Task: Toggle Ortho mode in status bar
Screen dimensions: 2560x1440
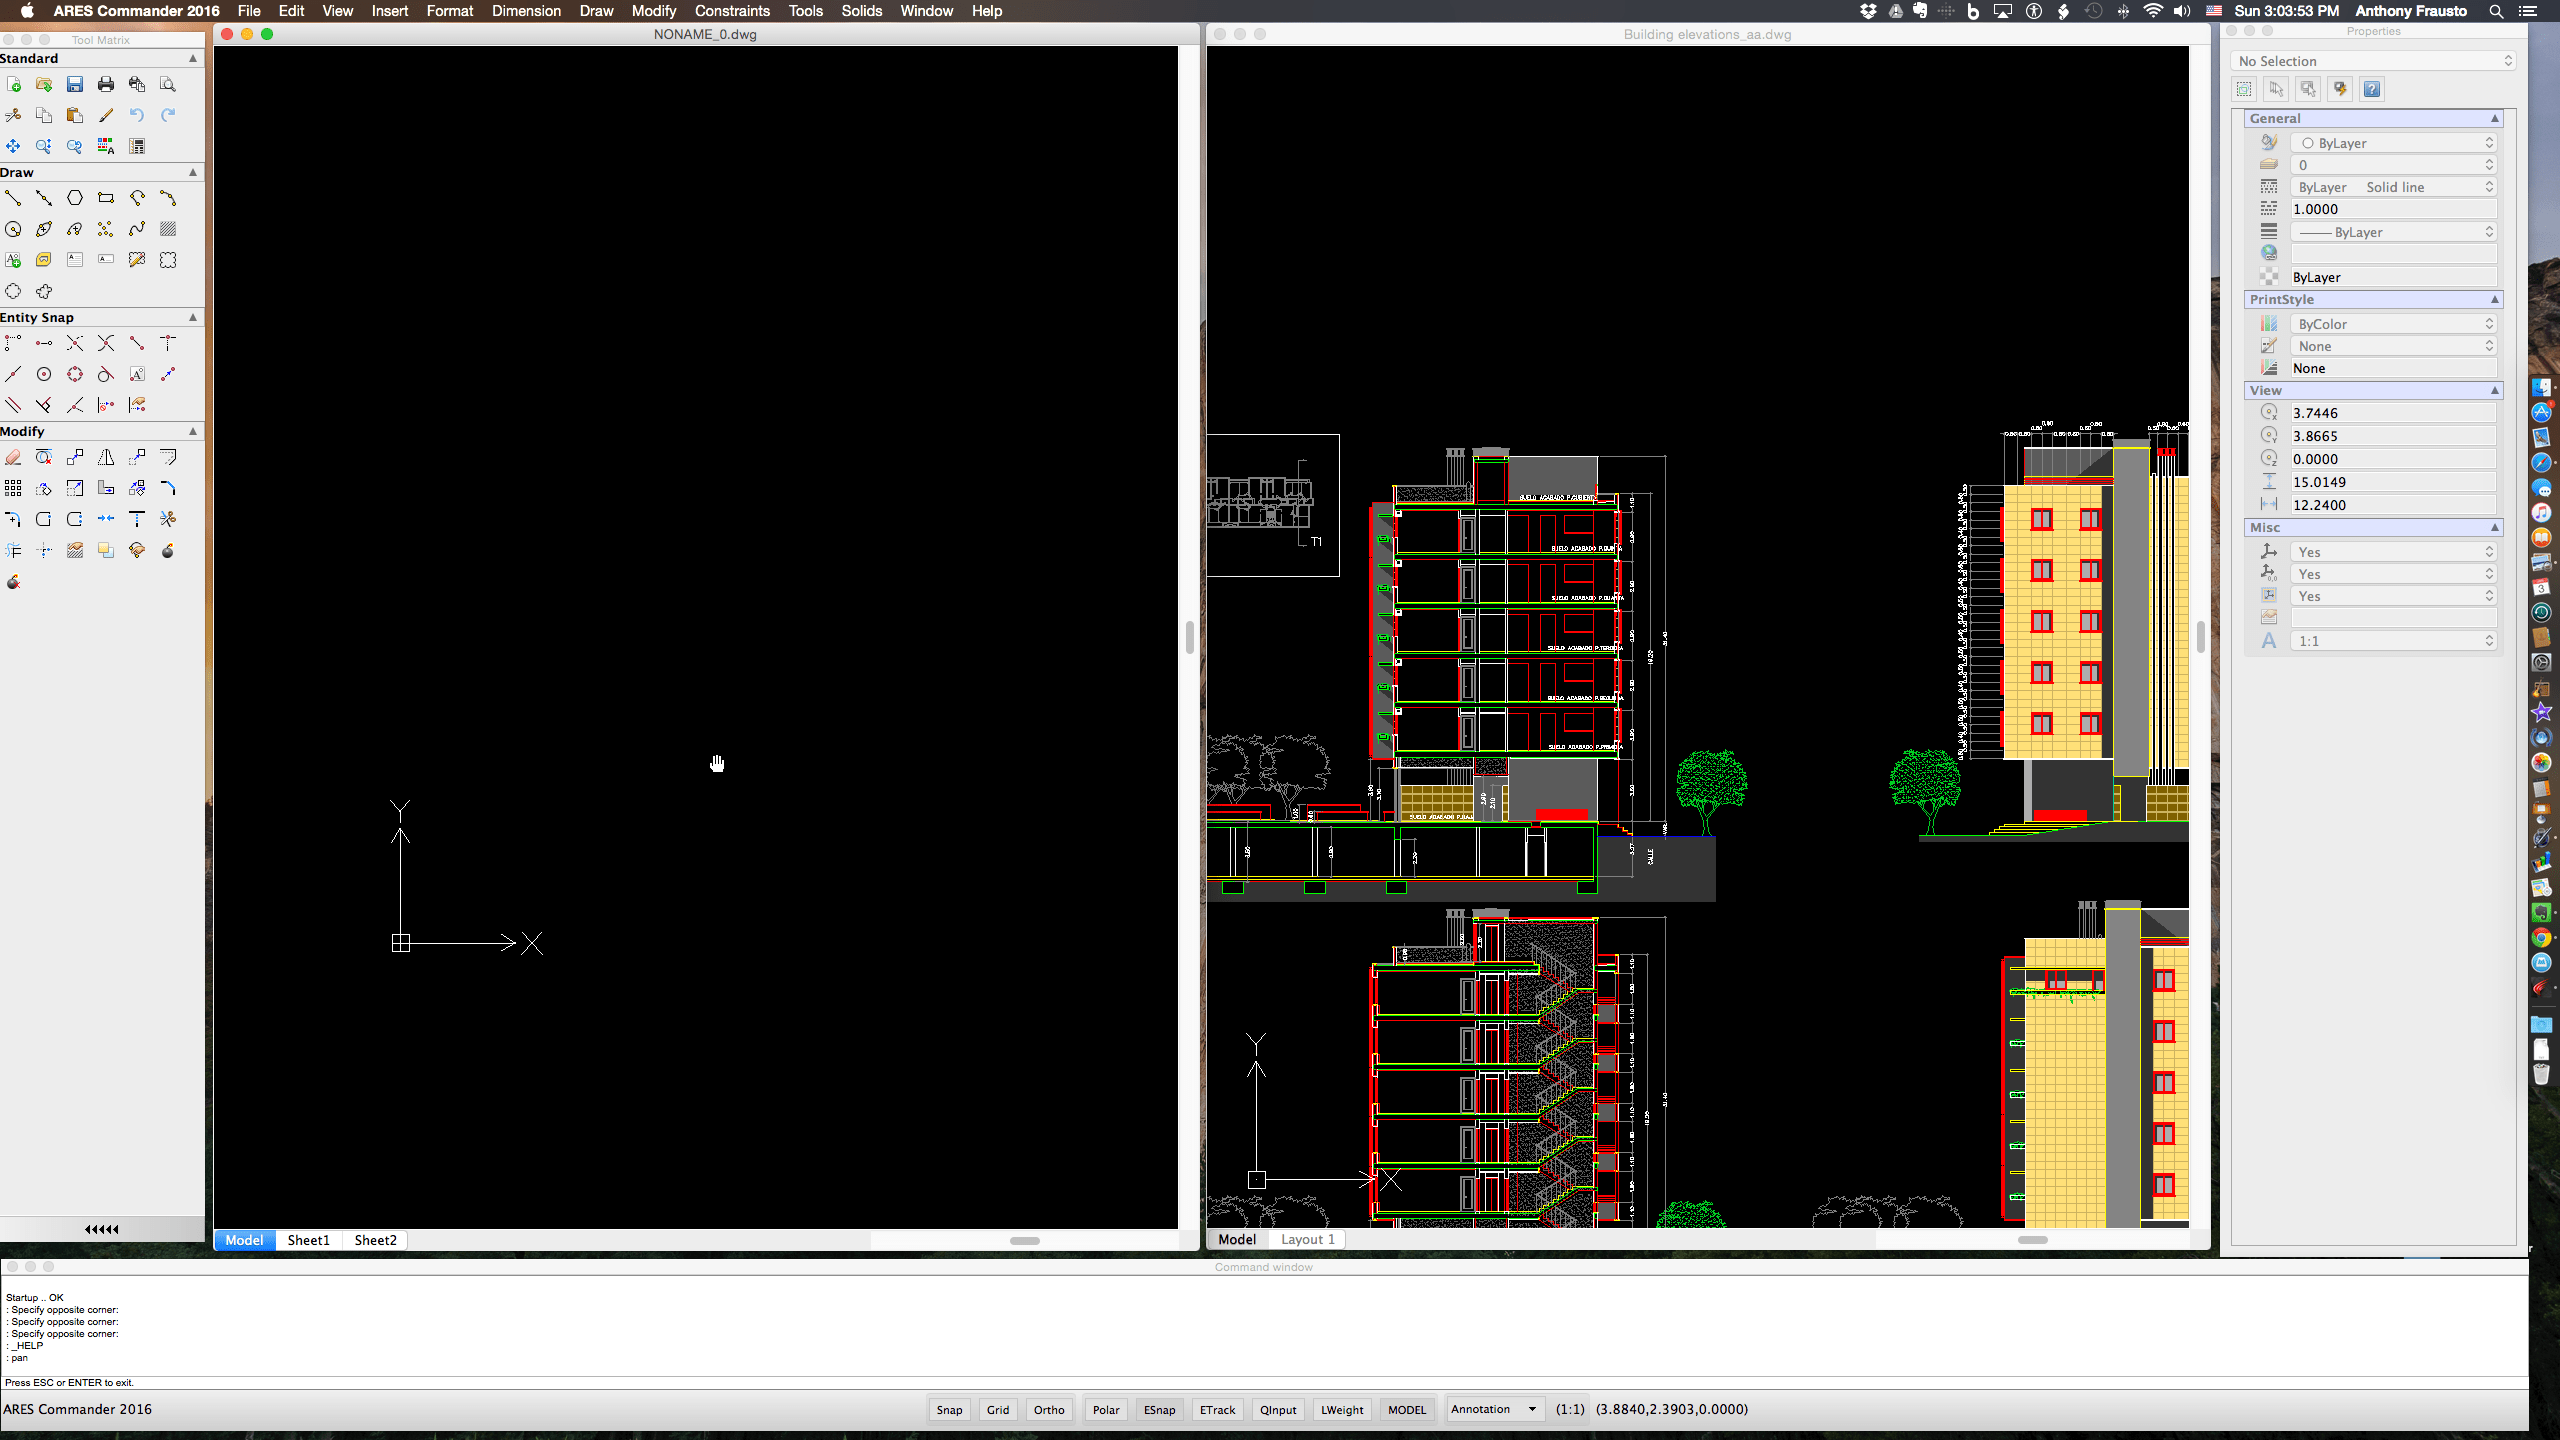Action: [x=1049, y=1410]
